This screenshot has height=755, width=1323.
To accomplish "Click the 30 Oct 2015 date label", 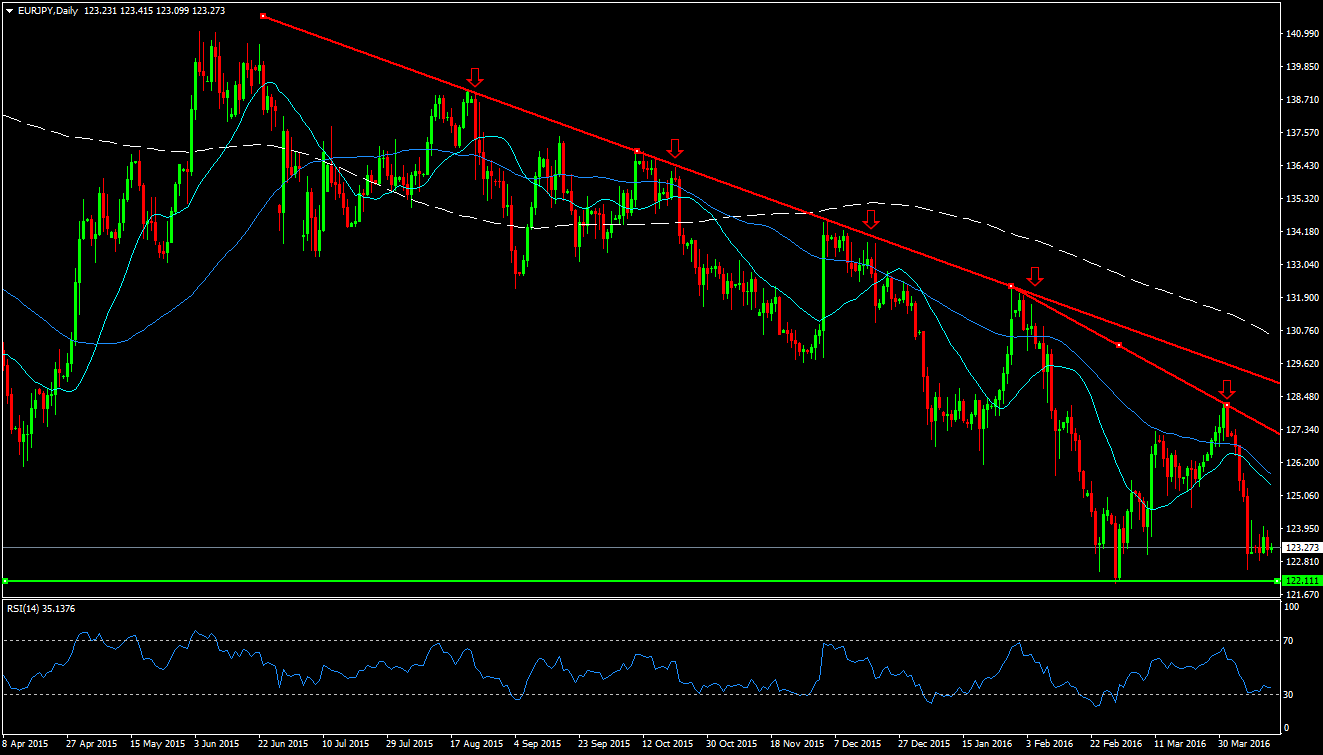I will click(731, 744).
